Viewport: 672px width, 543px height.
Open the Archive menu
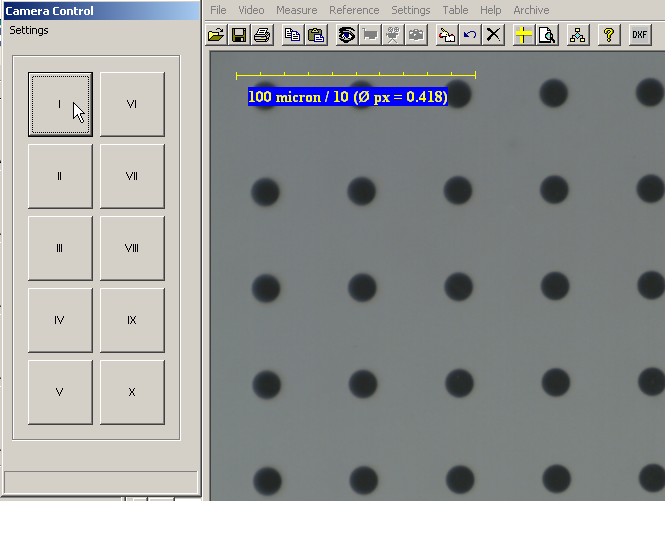tap(531, 10)
